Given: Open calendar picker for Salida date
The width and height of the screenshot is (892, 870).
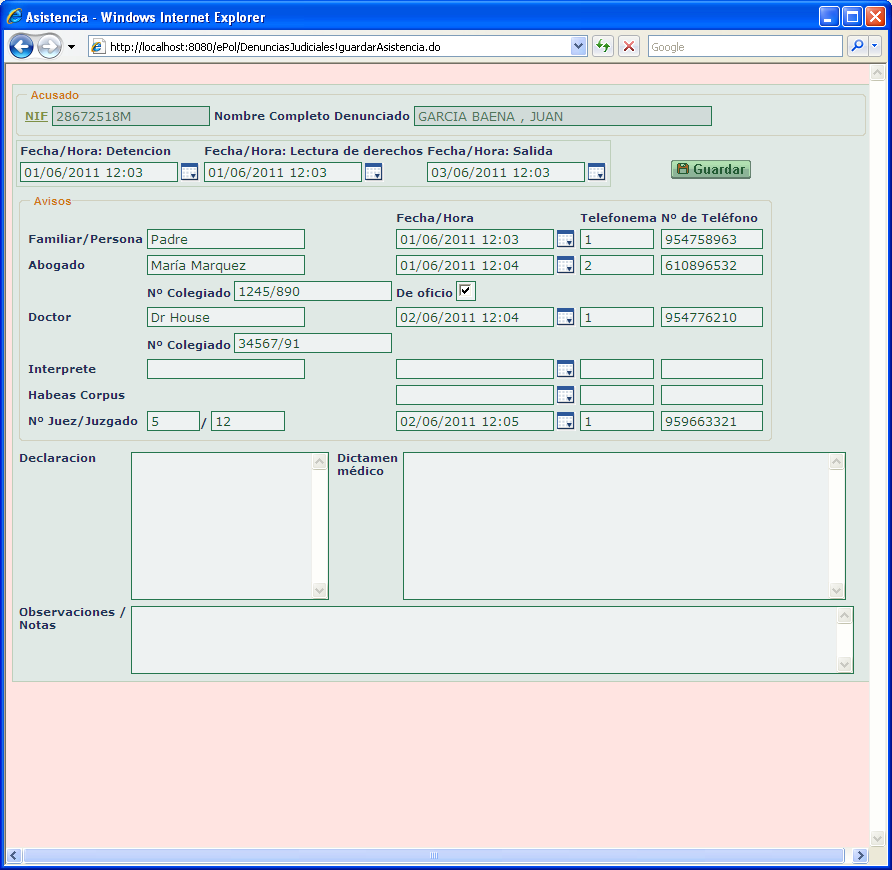Looking at the screenshot, I should (596, 173).
